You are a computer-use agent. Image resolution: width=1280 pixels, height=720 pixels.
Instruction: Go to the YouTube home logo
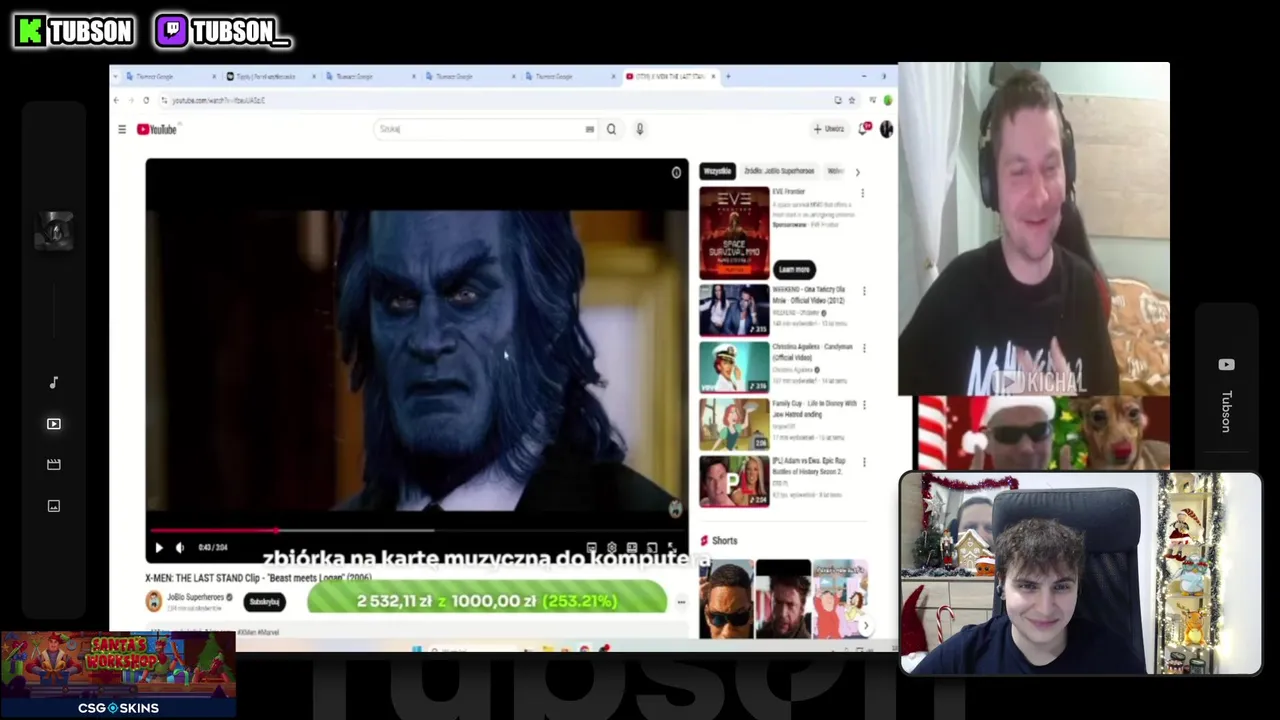(157, 129)
